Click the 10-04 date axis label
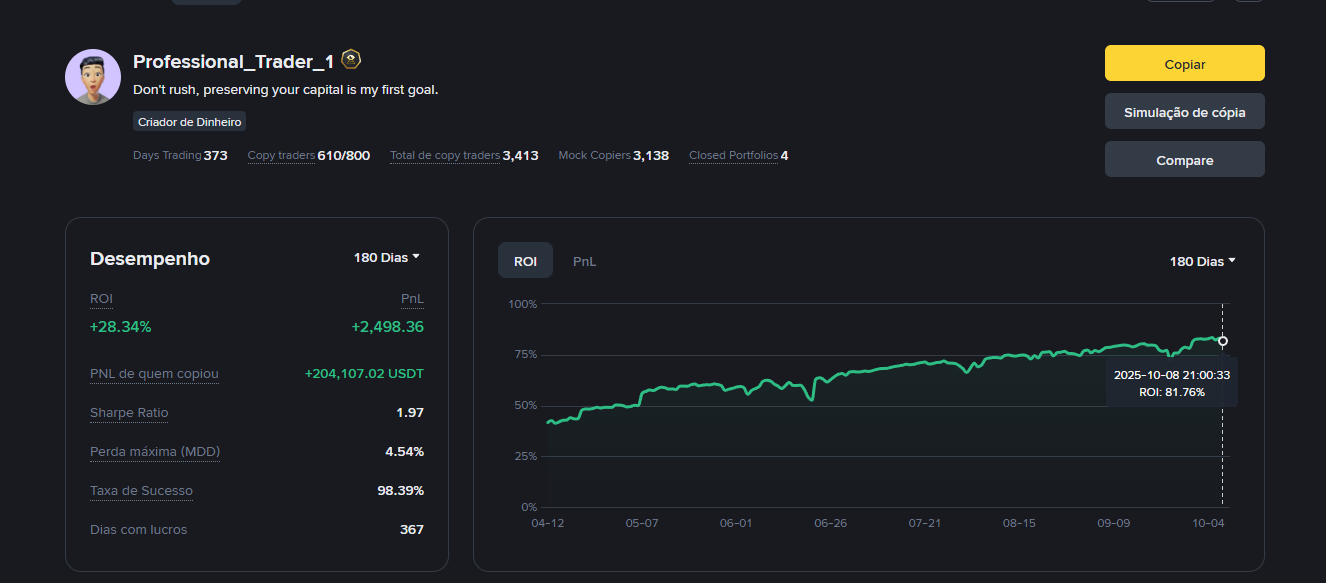This screenshot has height=583, width=1326. pos(1208,523)
